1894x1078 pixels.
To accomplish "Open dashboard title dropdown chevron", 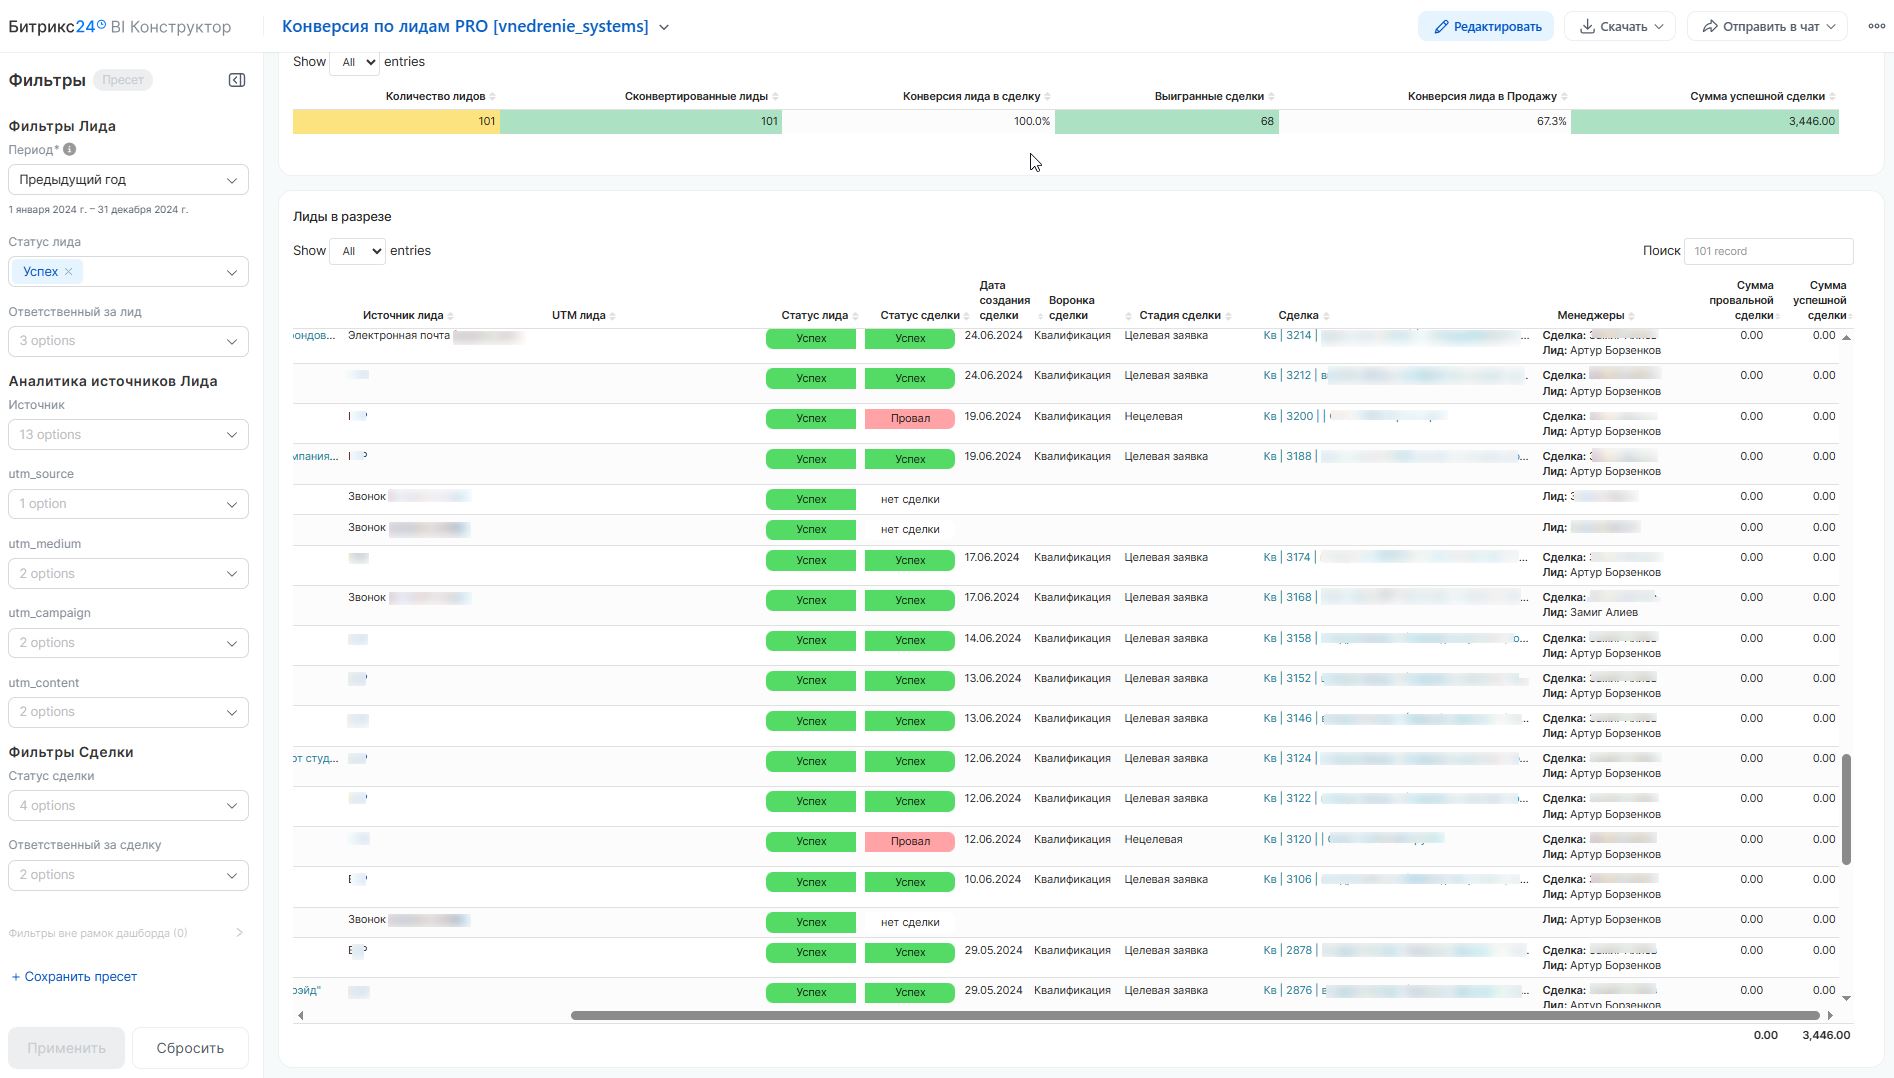I will coord(664,27).
